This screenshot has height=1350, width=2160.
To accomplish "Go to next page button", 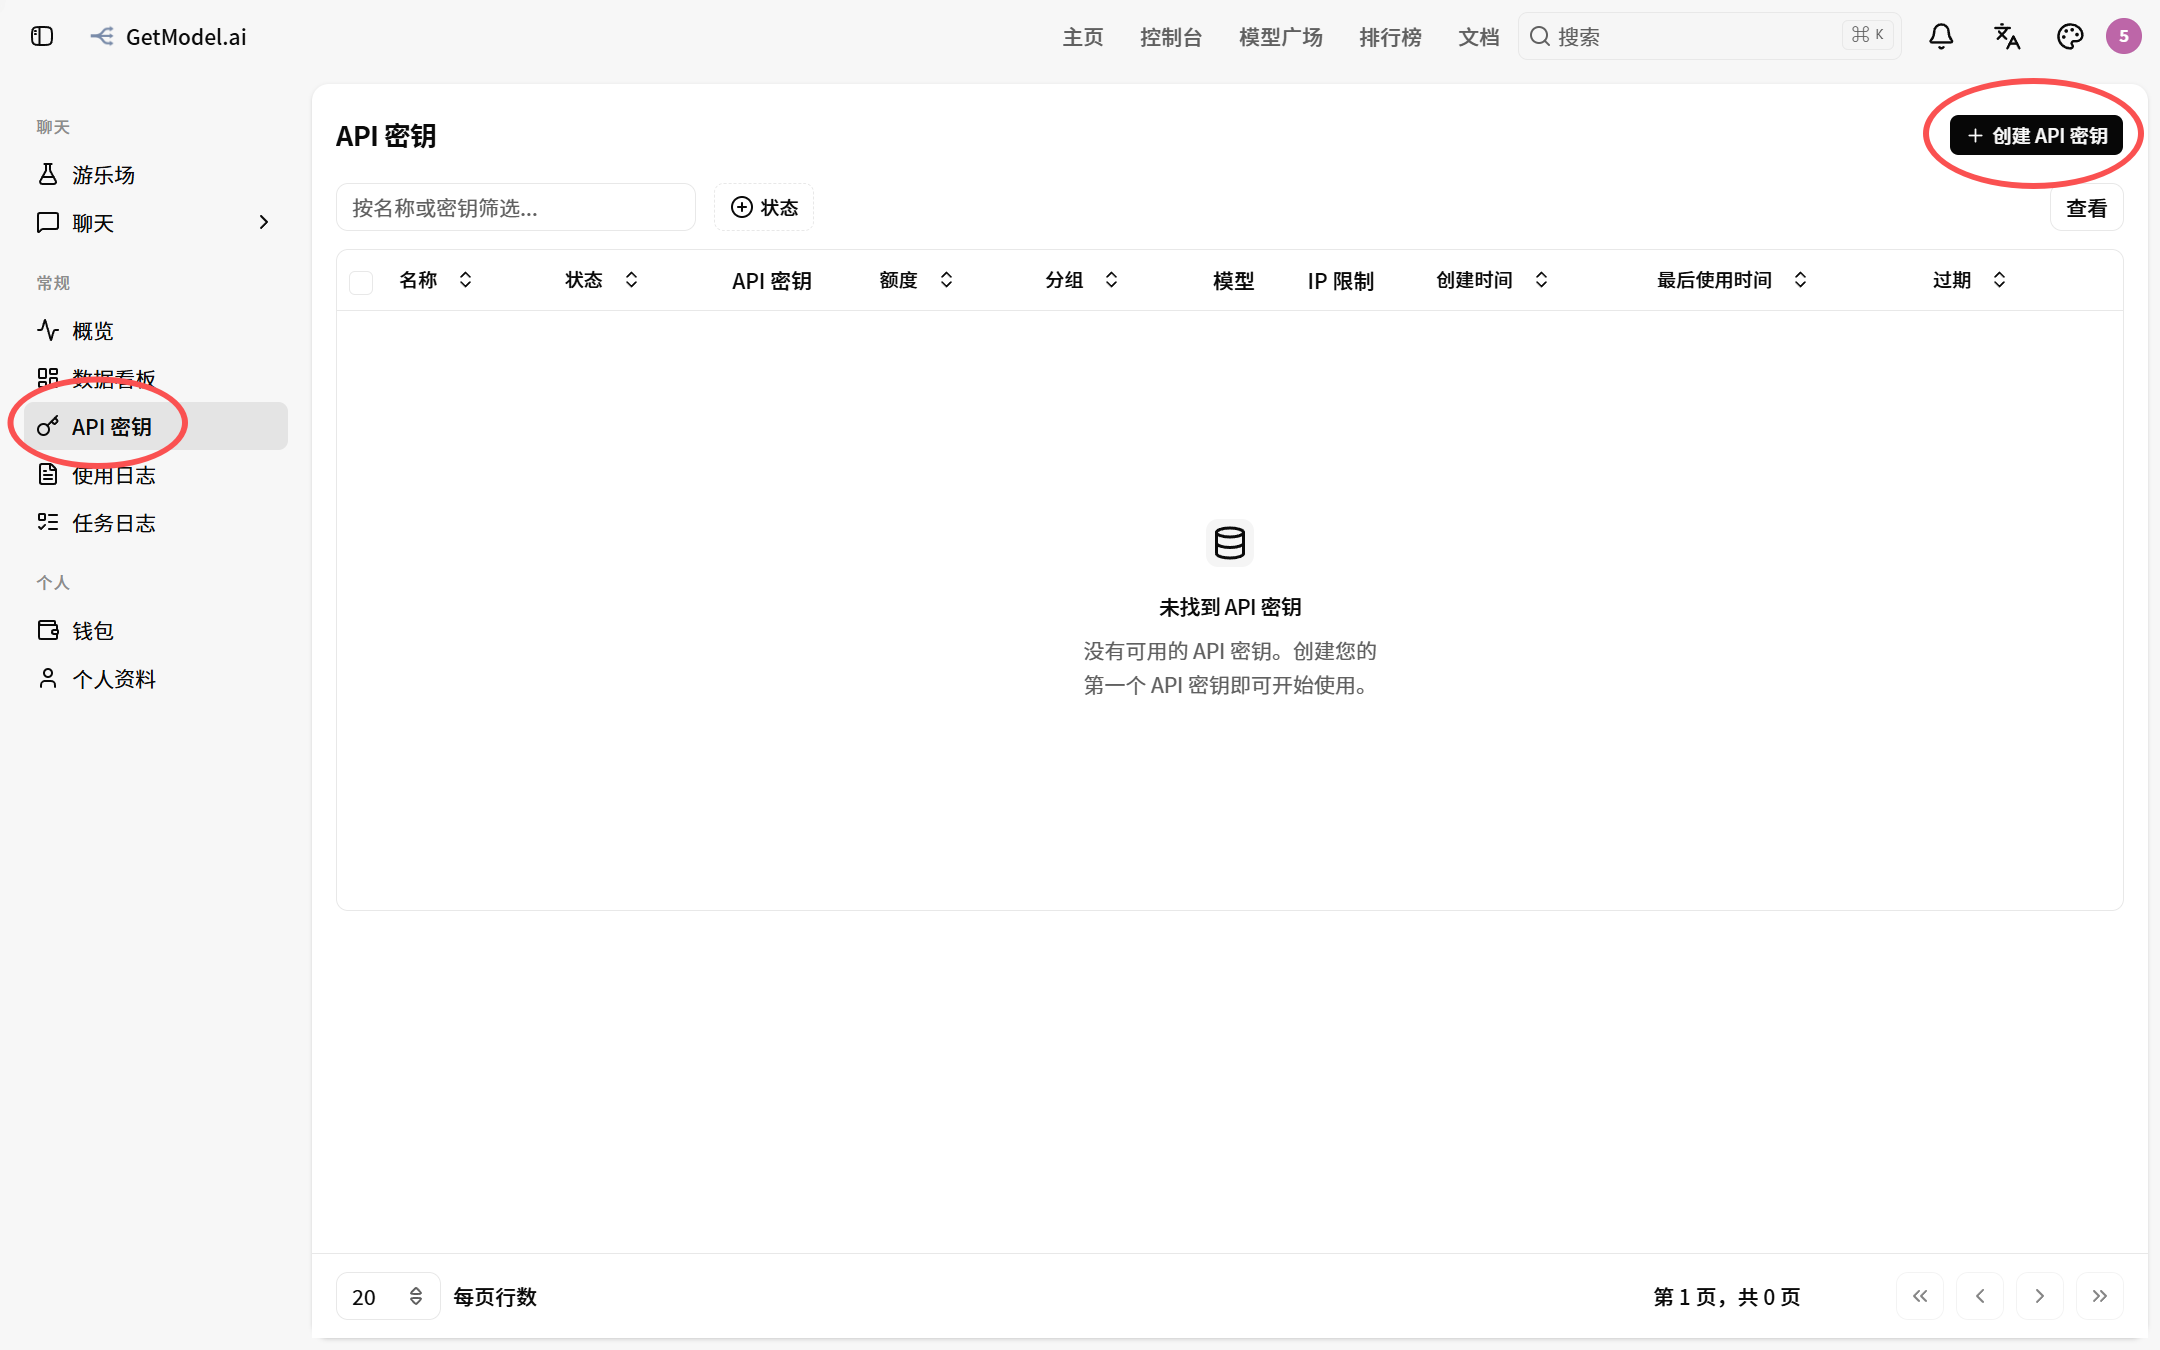I will click(x=2040, y=1296).
